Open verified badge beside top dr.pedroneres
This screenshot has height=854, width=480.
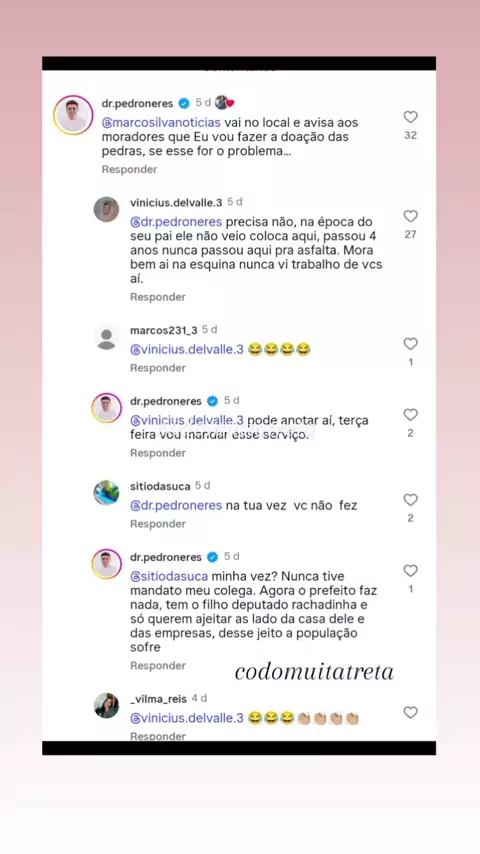point(184,103)
